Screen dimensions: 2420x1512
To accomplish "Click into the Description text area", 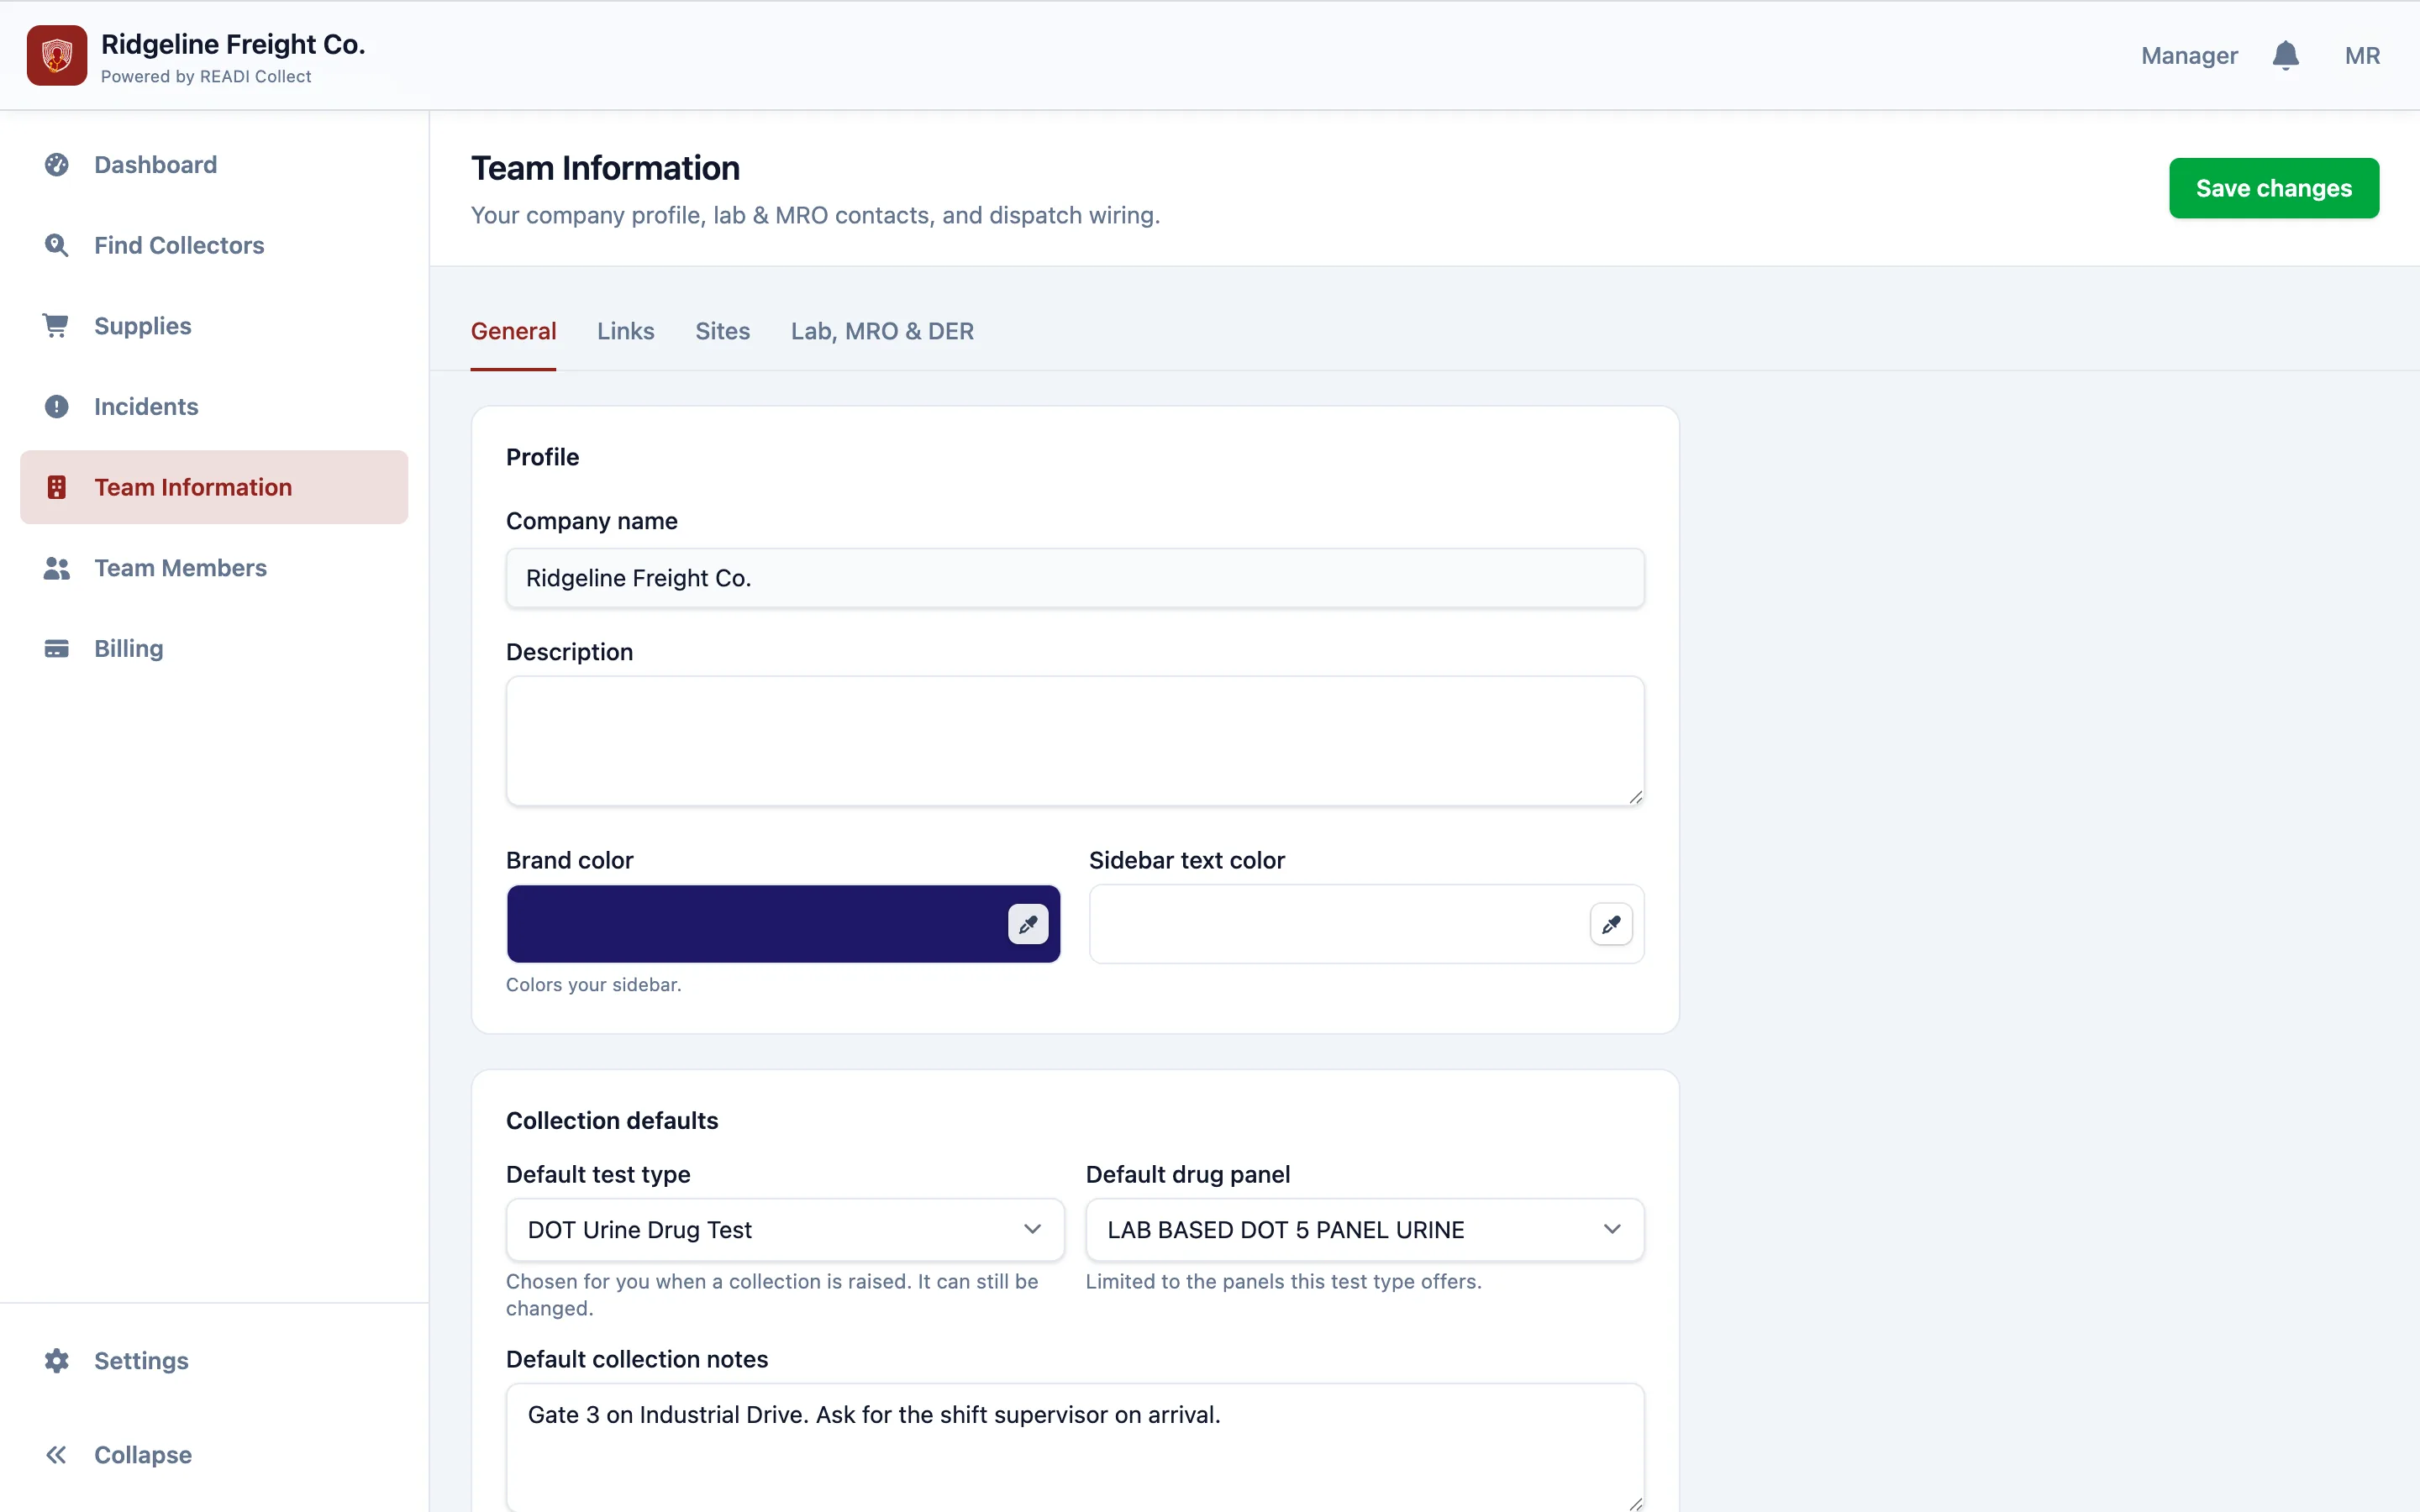I will (1075, 741).
